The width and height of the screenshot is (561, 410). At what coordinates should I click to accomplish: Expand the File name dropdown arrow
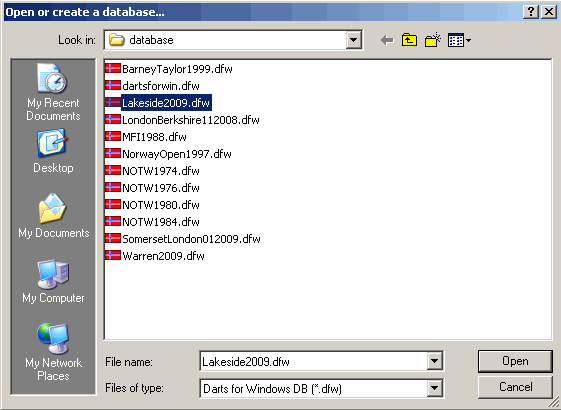pyautogui.click(x=434, y=361)
